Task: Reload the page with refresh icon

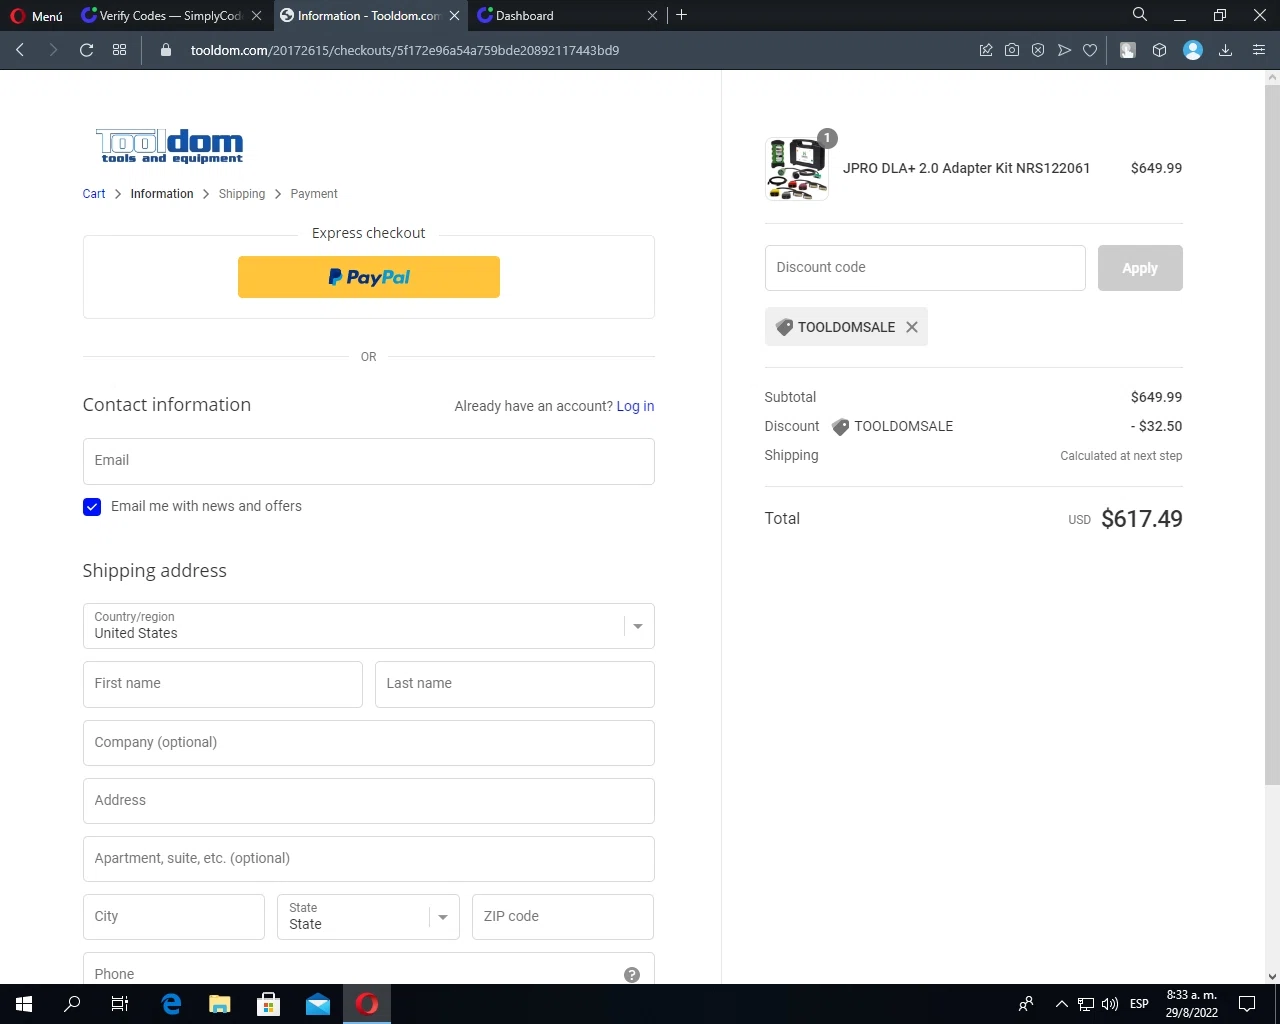Action: tap(87, 50)
